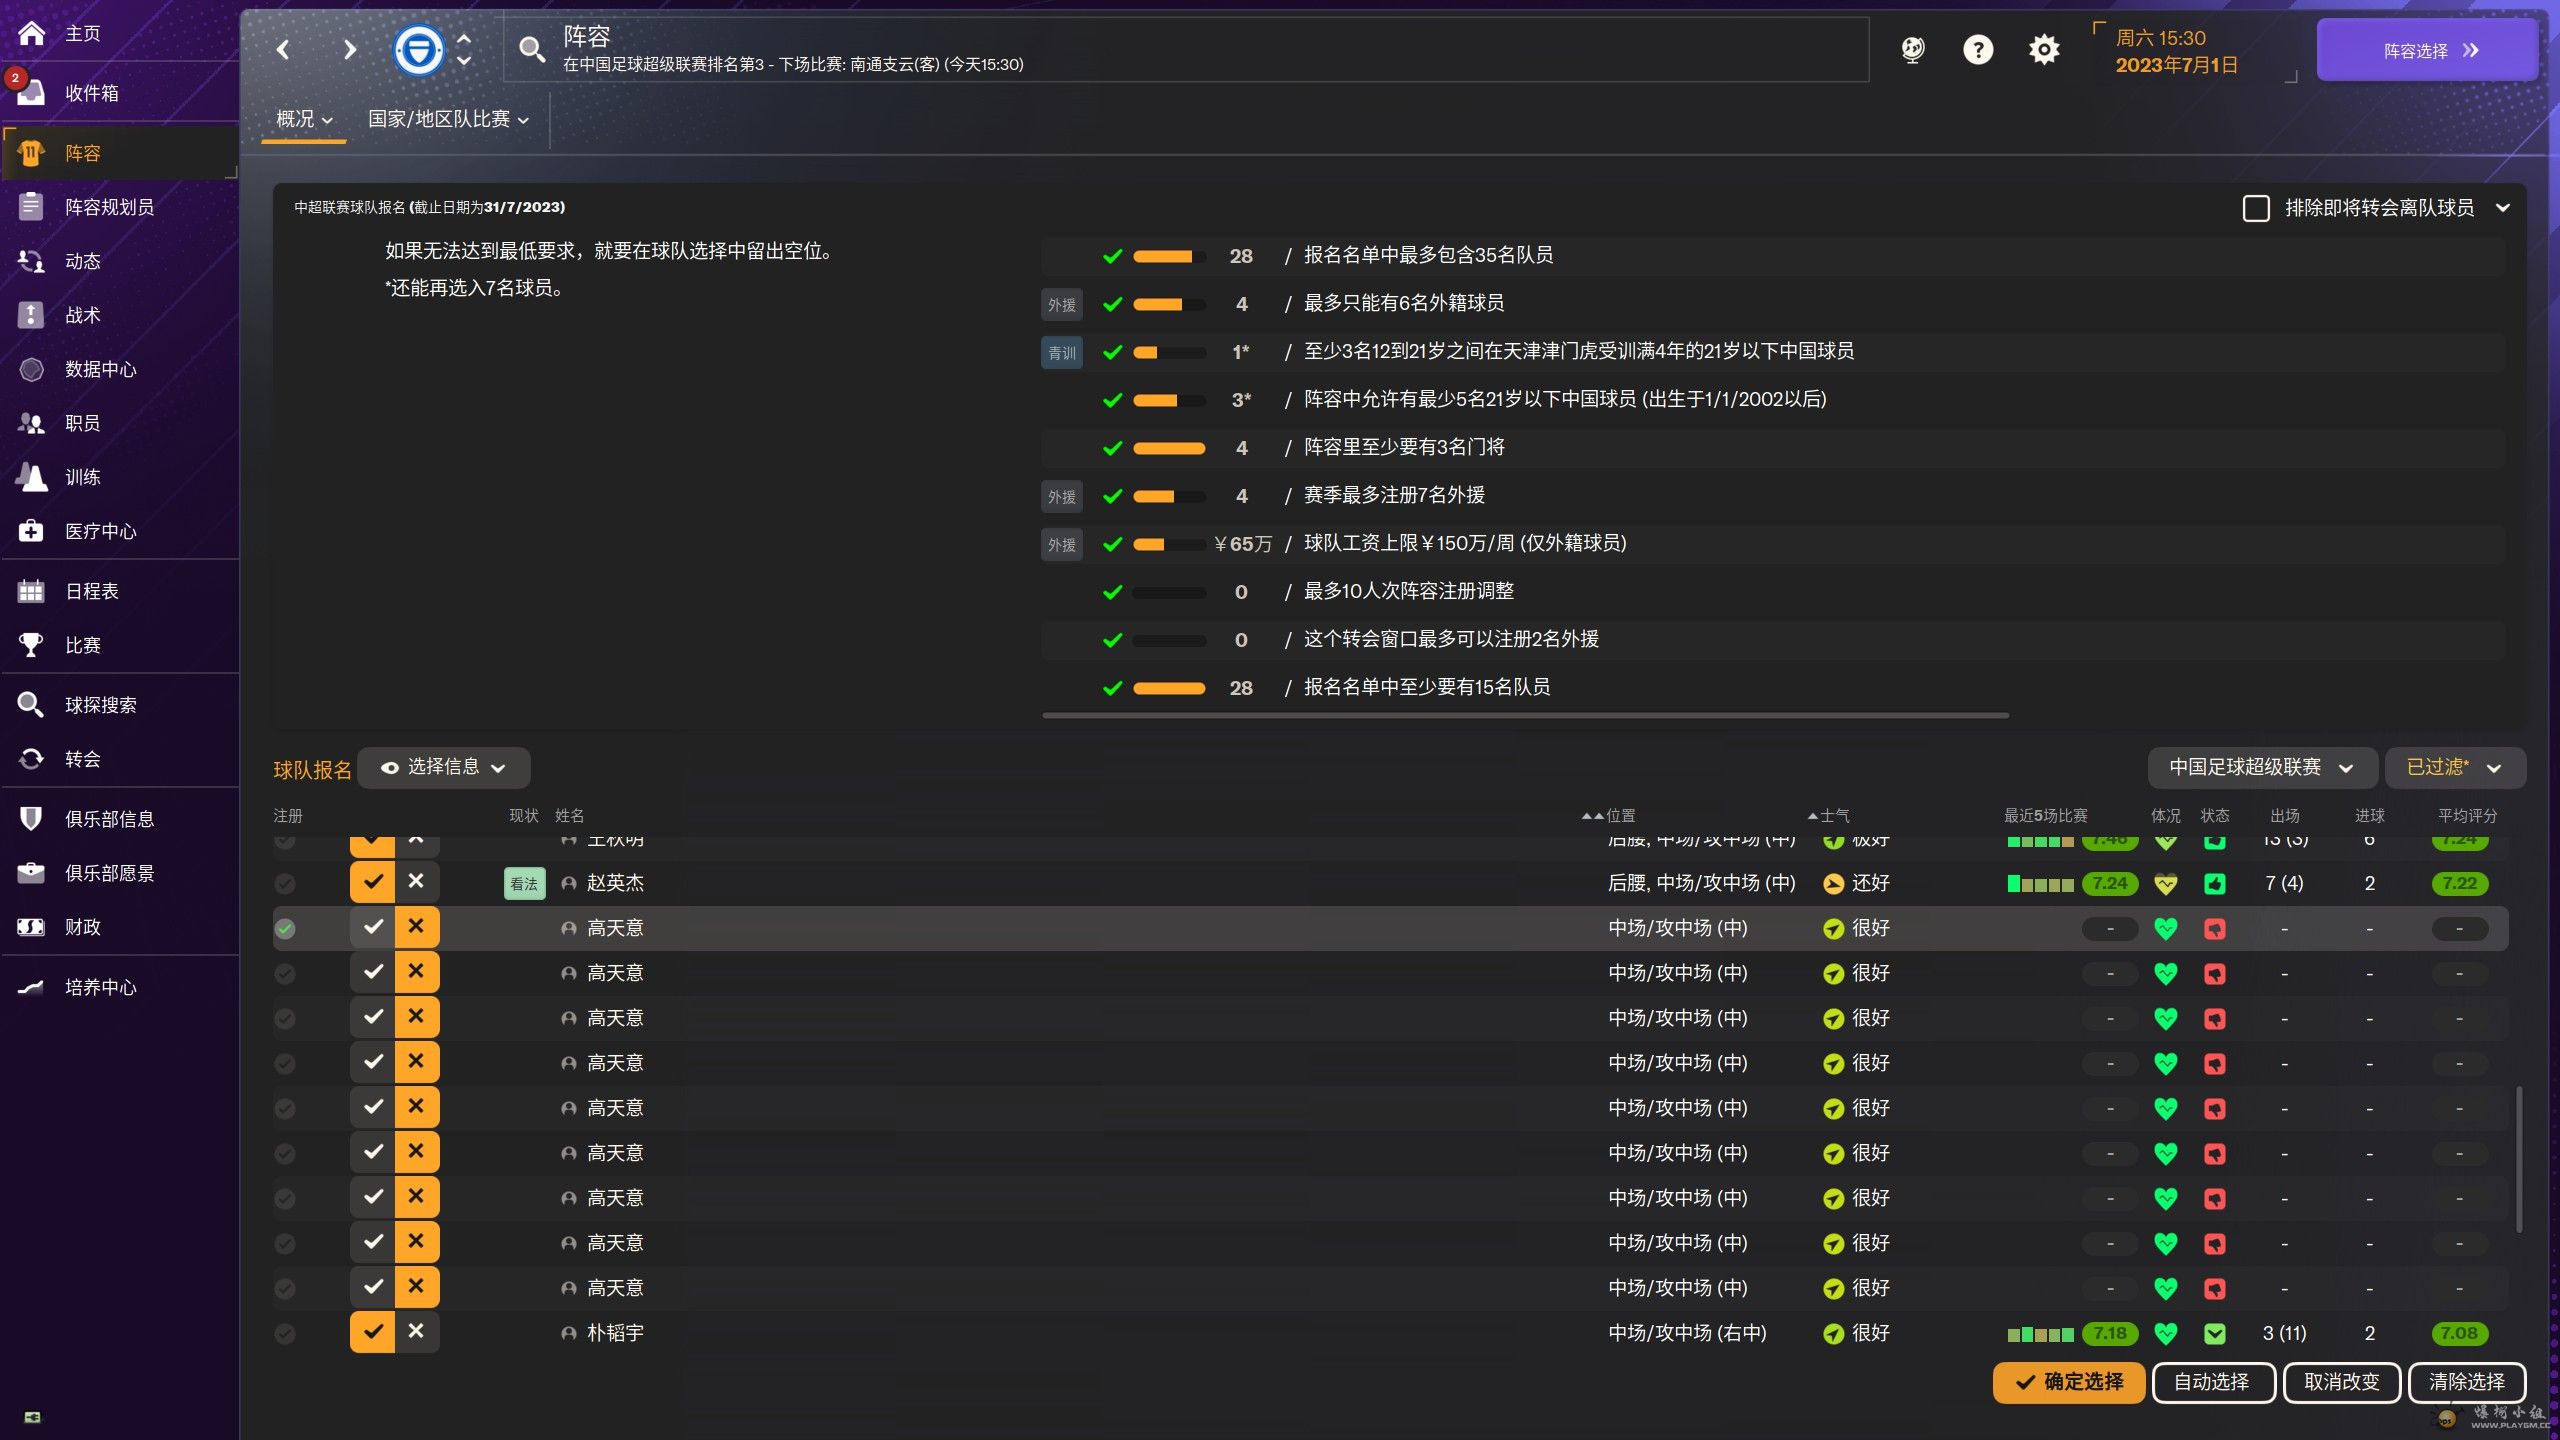Open the 主页 home icon
The height and width of the screenshot is (1440, 2560).
(31, 34)
